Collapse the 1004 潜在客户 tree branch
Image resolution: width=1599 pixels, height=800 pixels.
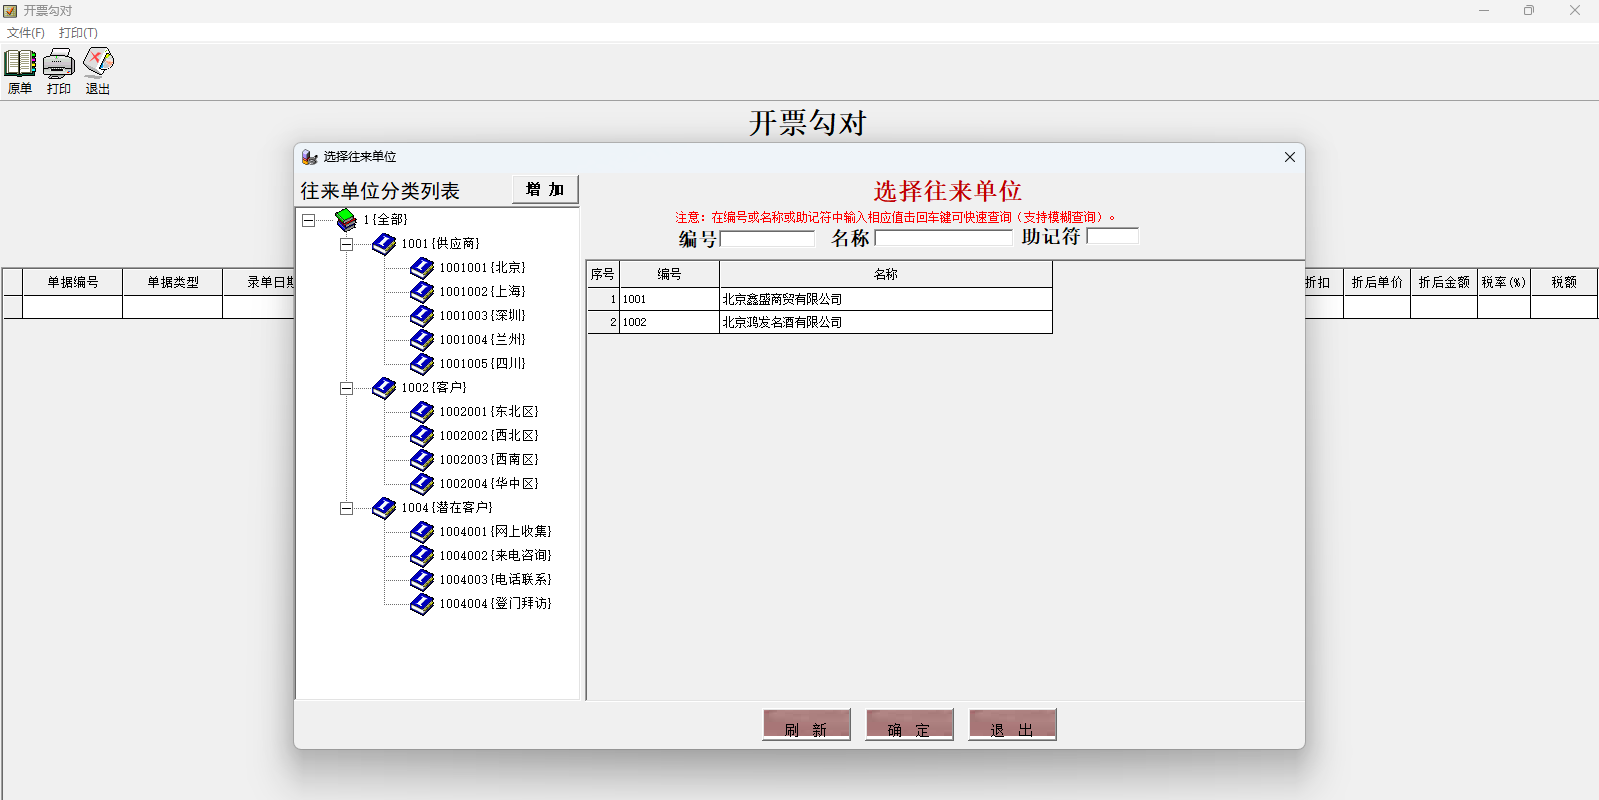(x=346, y=508)
